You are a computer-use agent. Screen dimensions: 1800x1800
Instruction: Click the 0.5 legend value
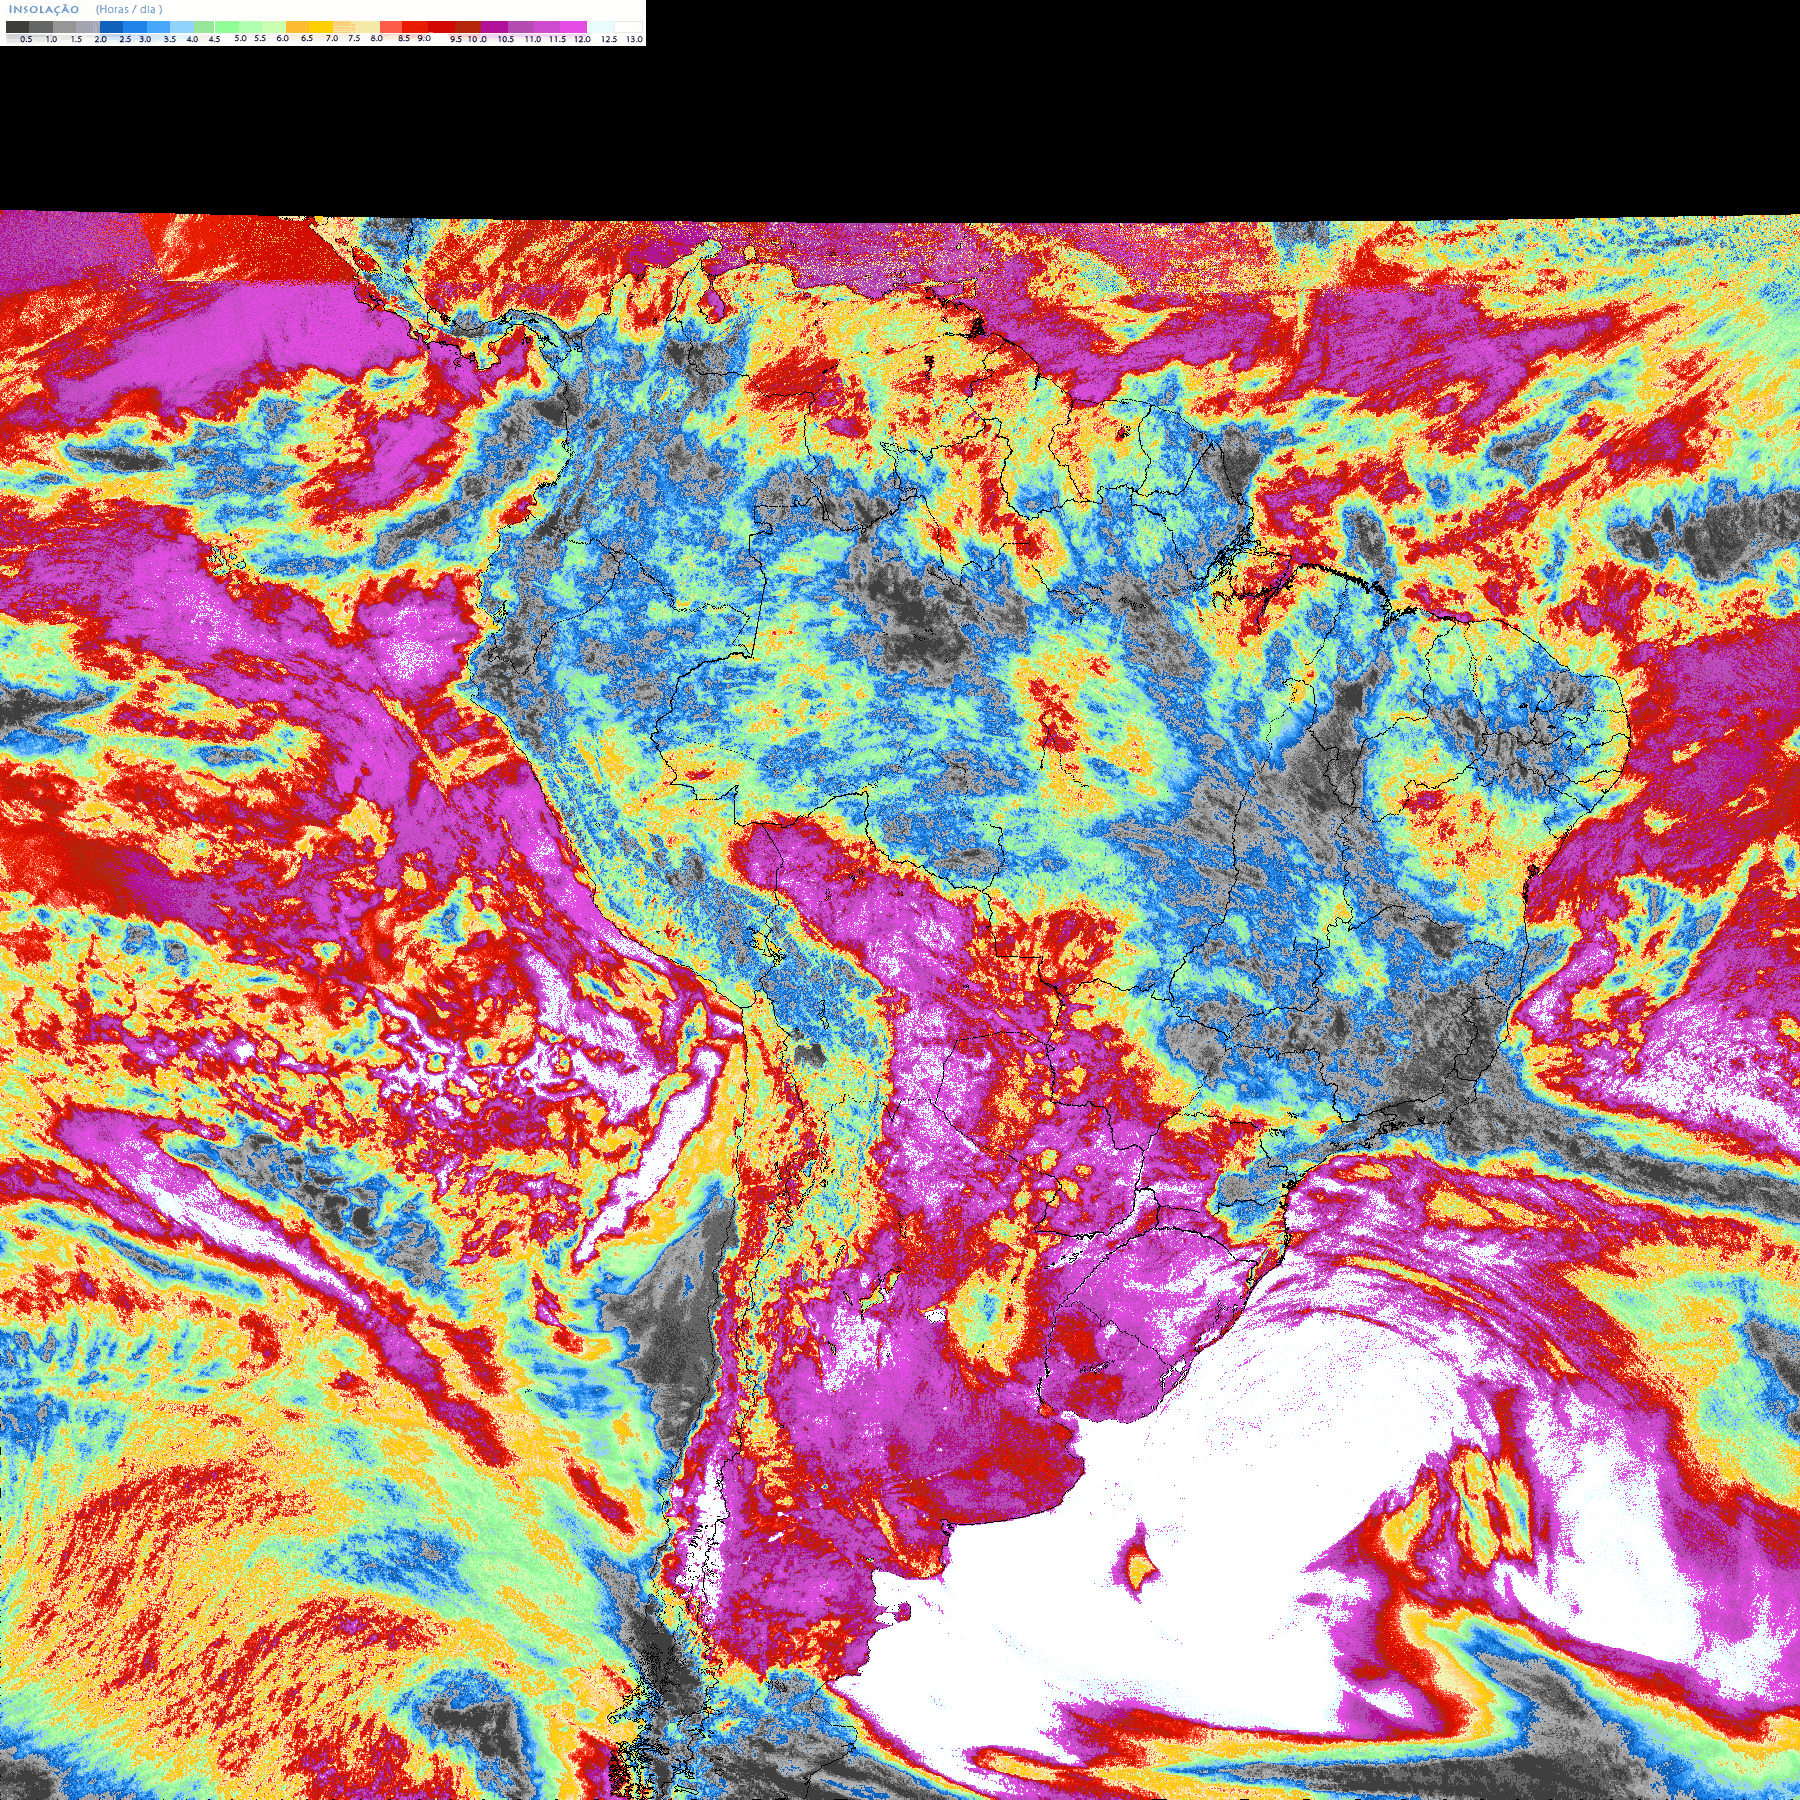click(26, 39)
